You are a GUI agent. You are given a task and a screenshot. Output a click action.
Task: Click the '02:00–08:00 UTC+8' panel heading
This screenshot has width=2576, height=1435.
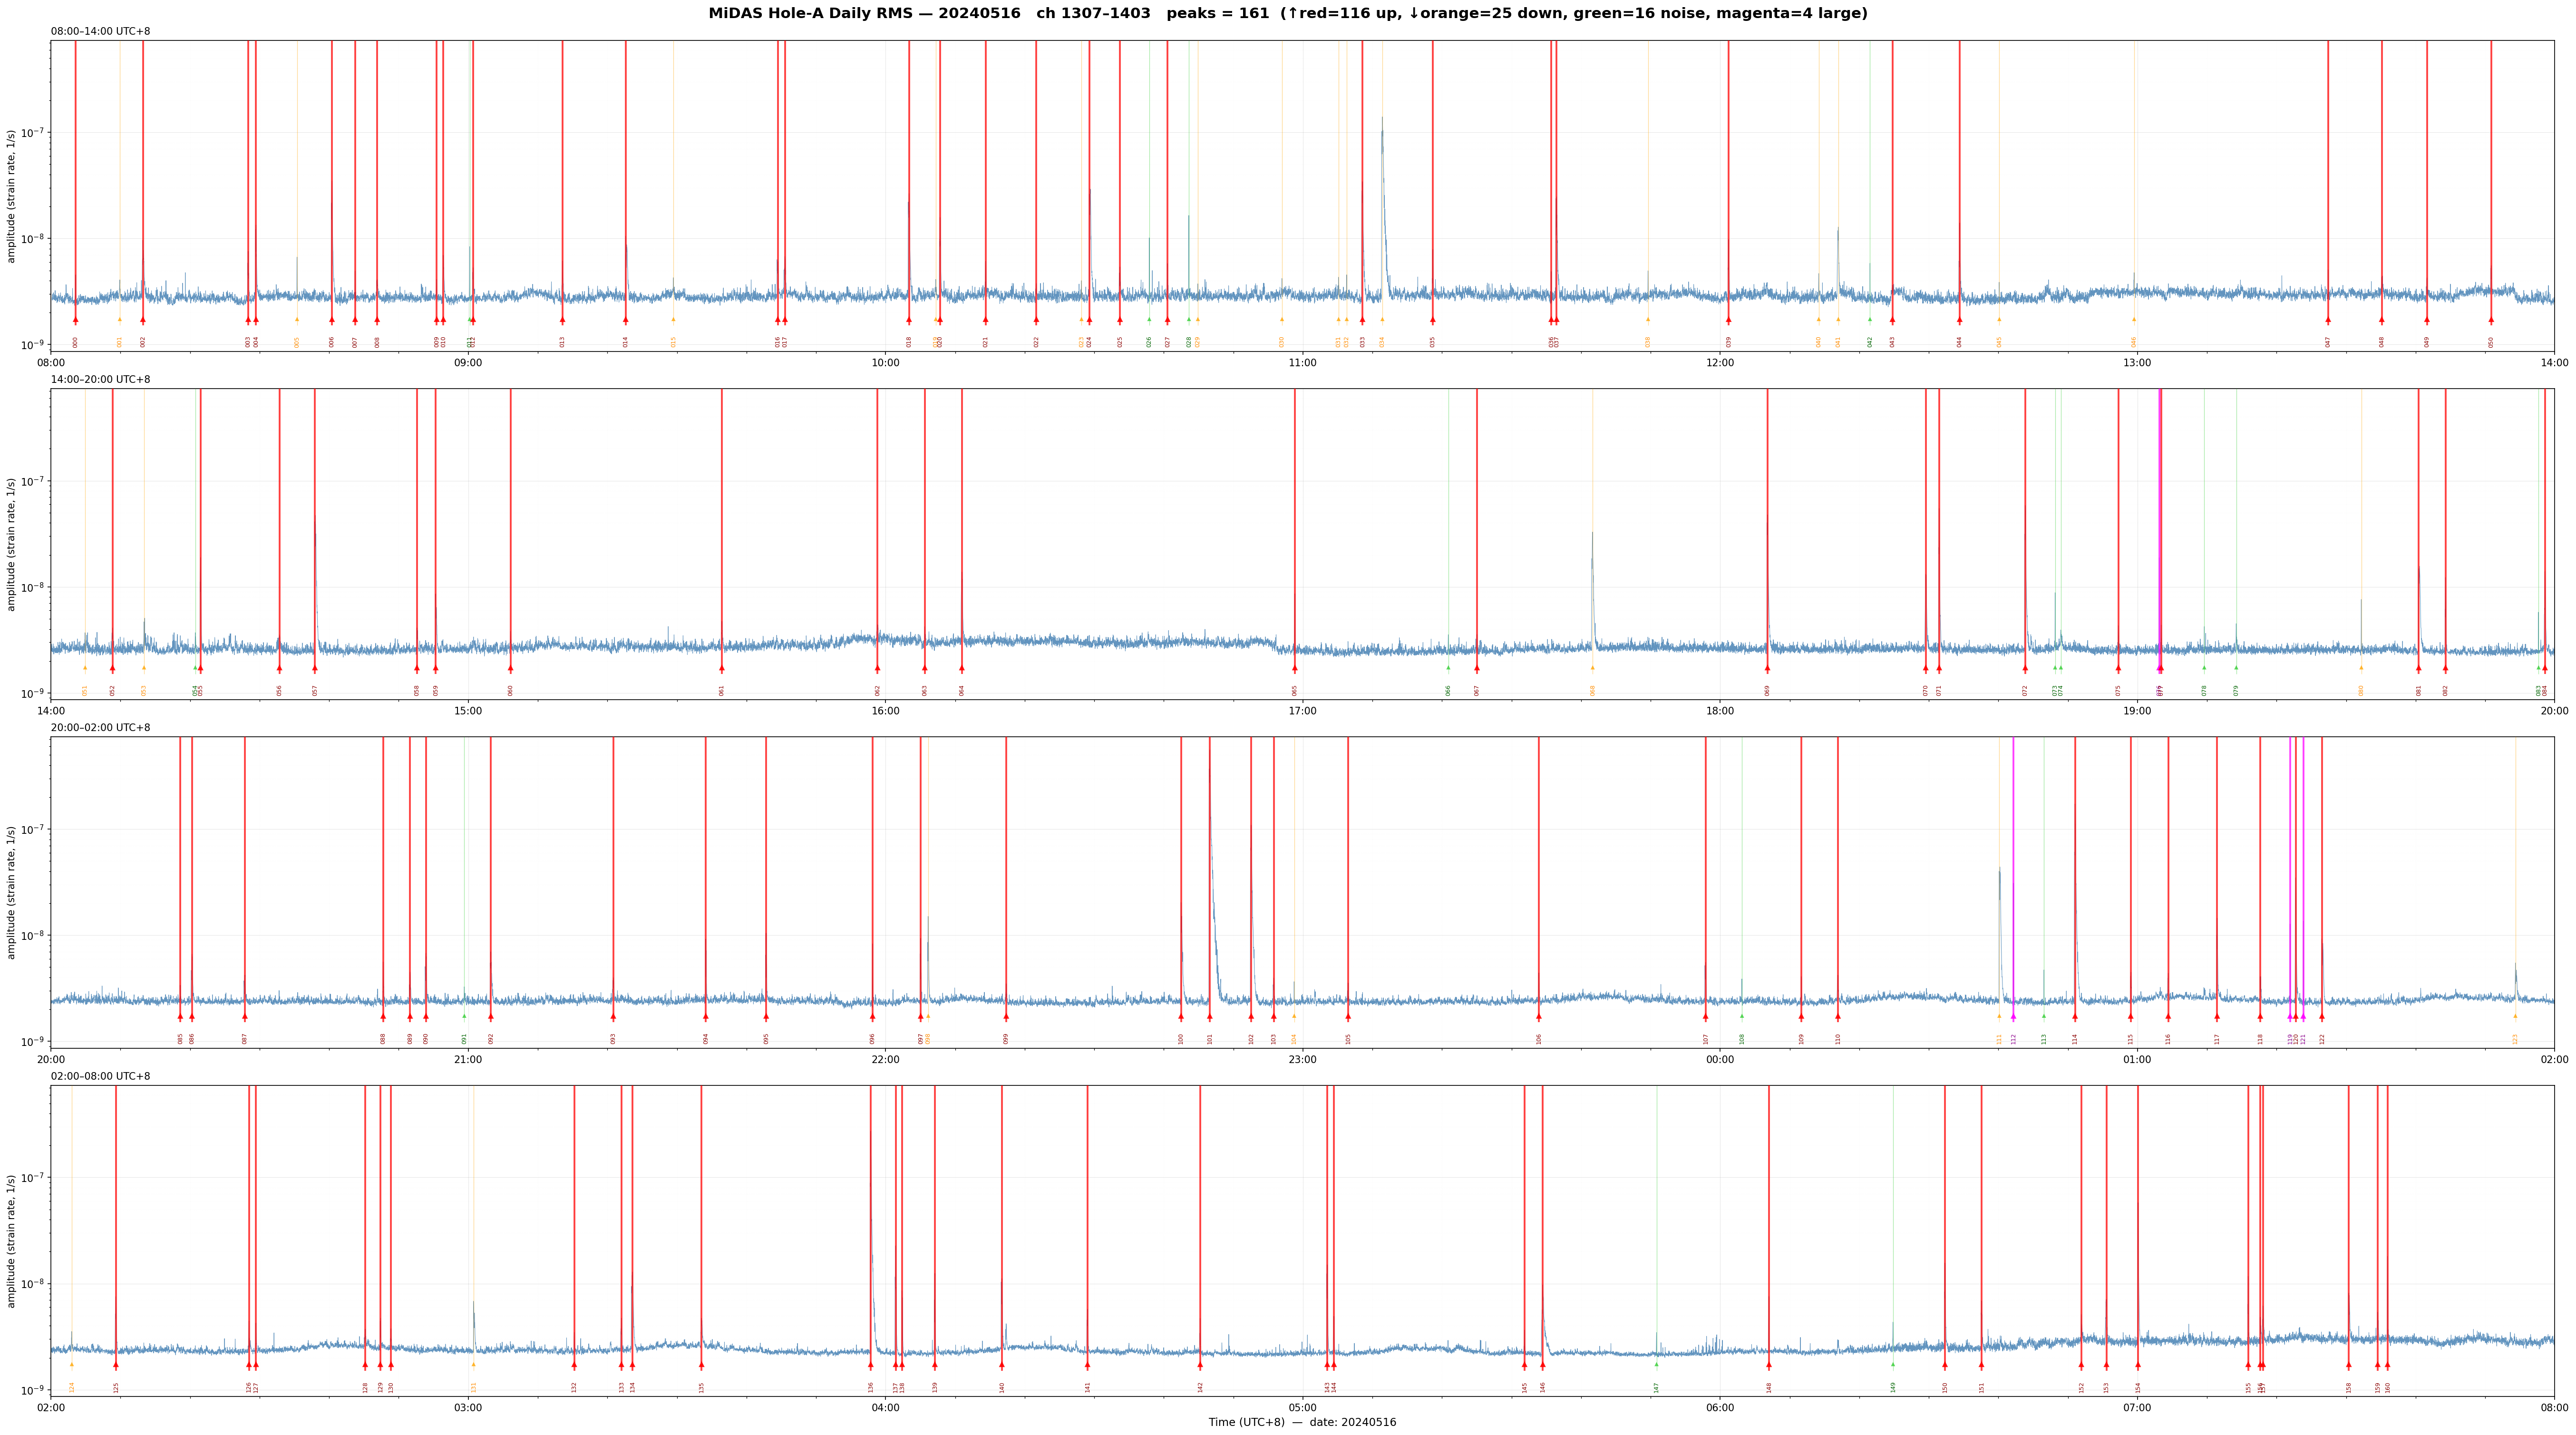[101, 1076]
